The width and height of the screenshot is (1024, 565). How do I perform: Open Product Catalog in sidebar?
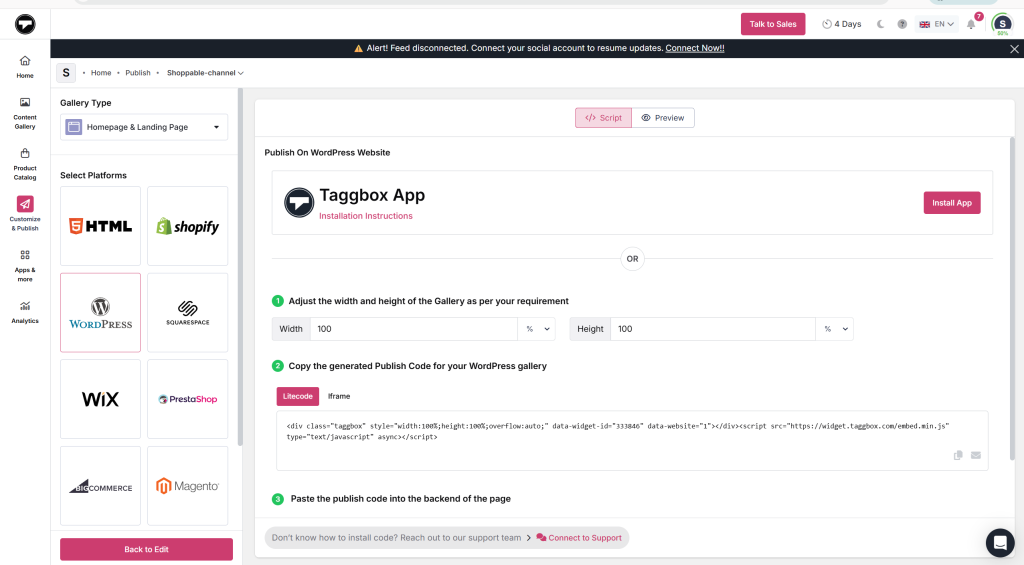pyautogui.click(x=25, y=164)
